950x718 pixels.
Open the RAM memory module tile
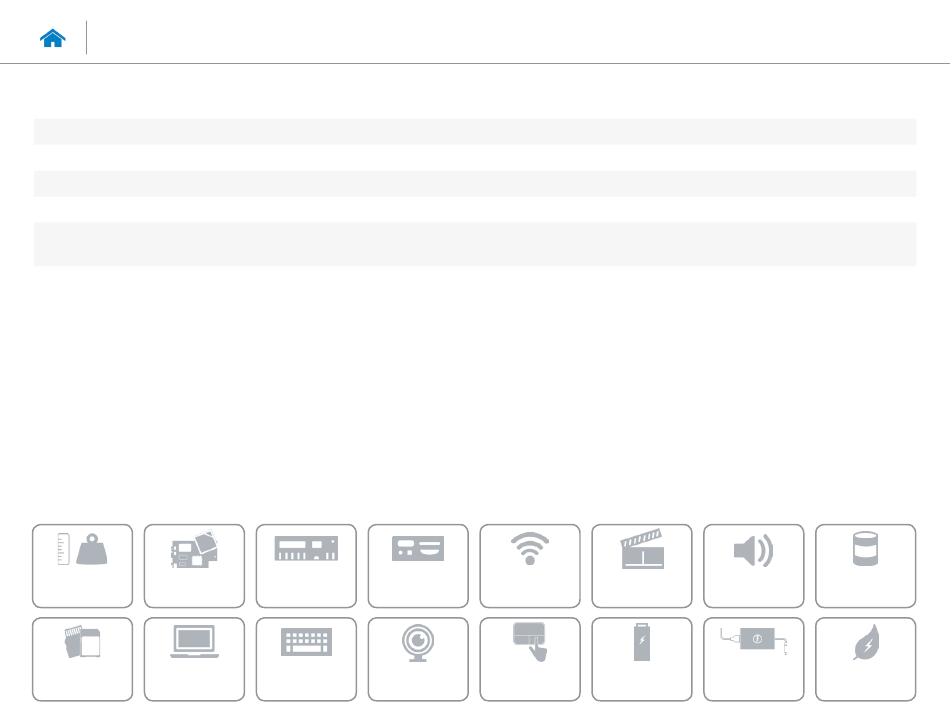point(306,566)
